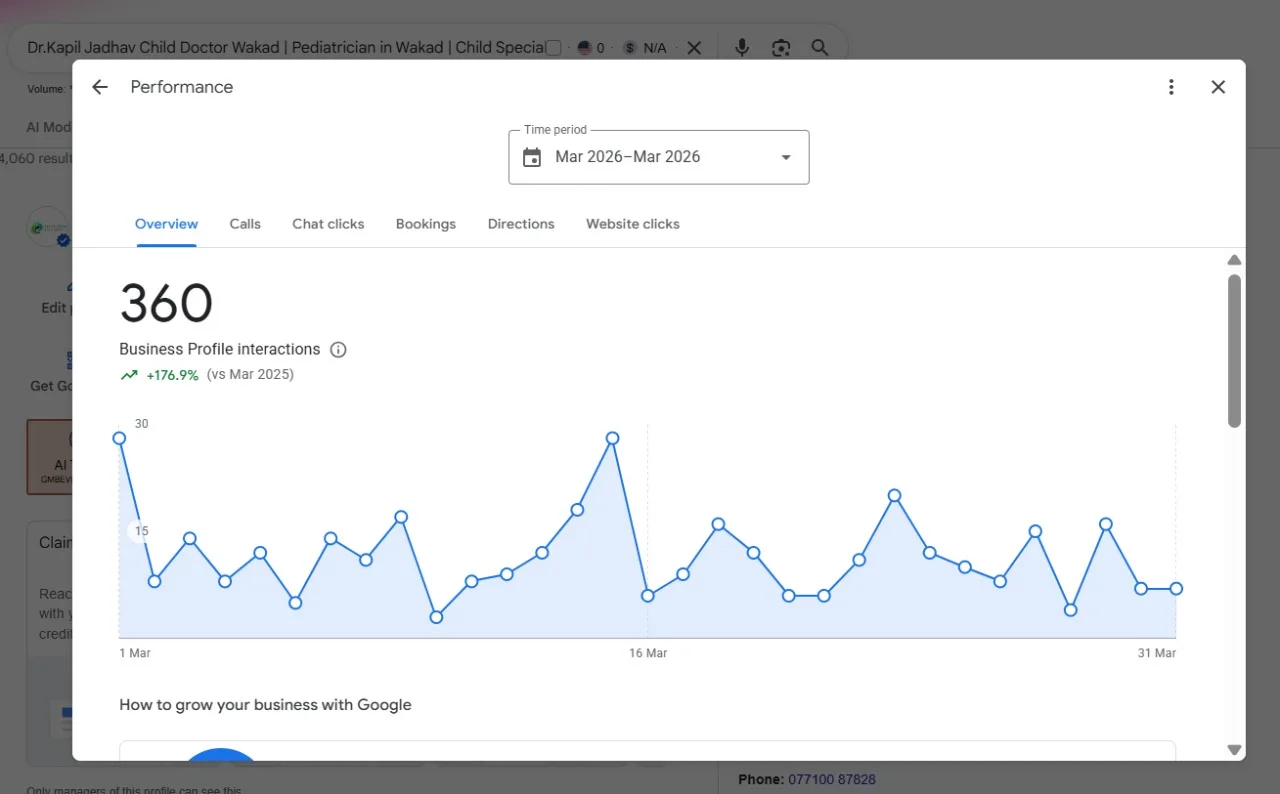Switch to the Overview tab

pos(166,224)
